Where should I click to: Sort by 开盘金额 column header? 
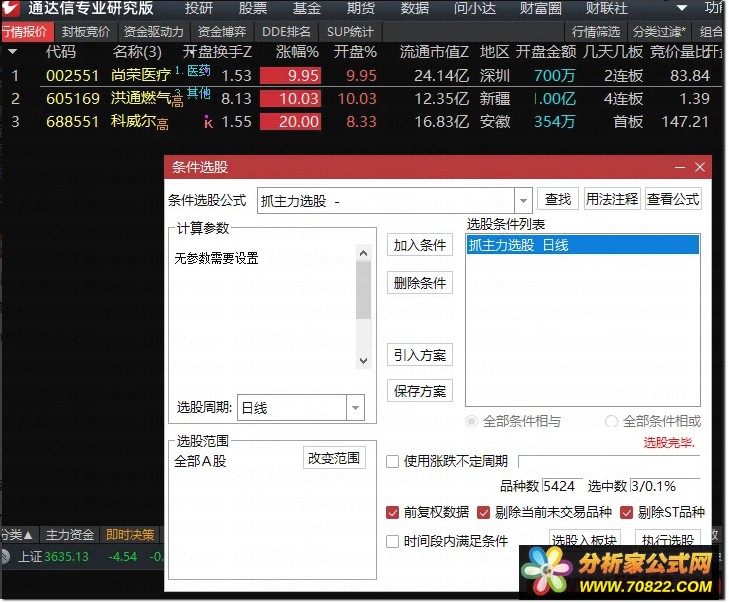click(546, 52)
